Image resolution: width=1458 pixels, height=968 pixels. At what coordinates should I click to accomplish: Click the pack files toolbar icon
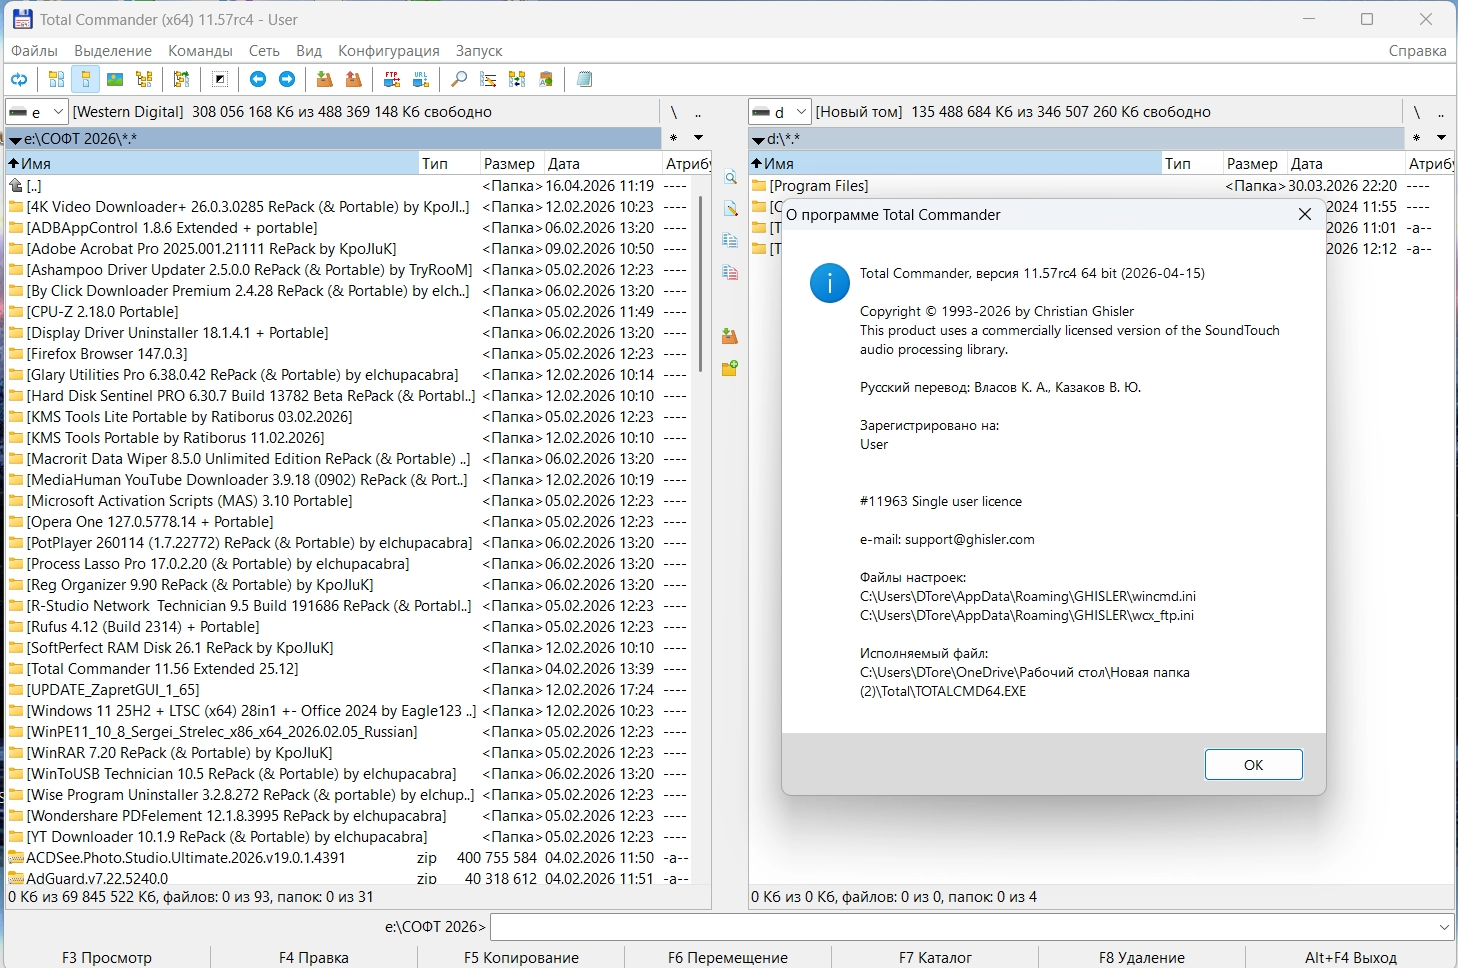[x=324, y=80]
